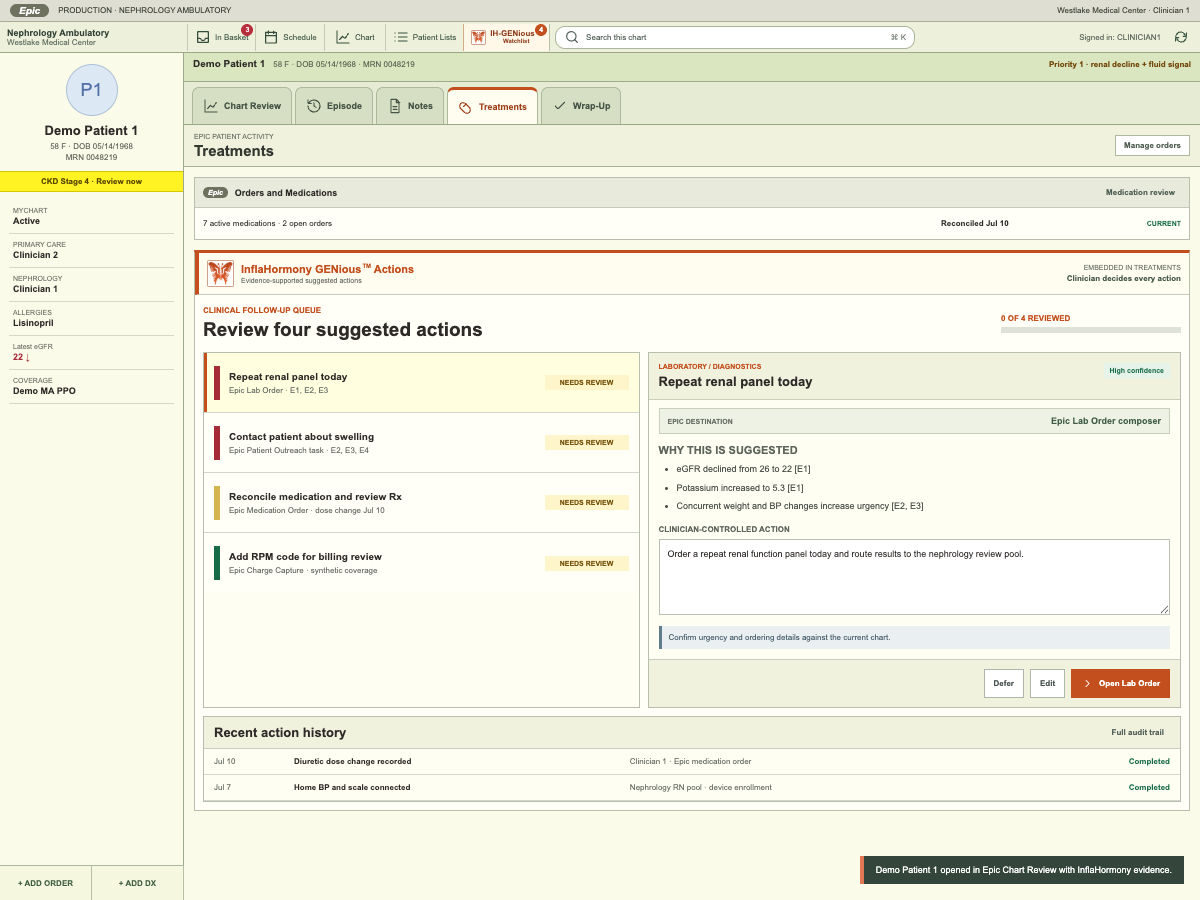Click the Priority 1 renal decline signal text
The height and width of the screenshot is (900, 1200).
pos(1119,64)
